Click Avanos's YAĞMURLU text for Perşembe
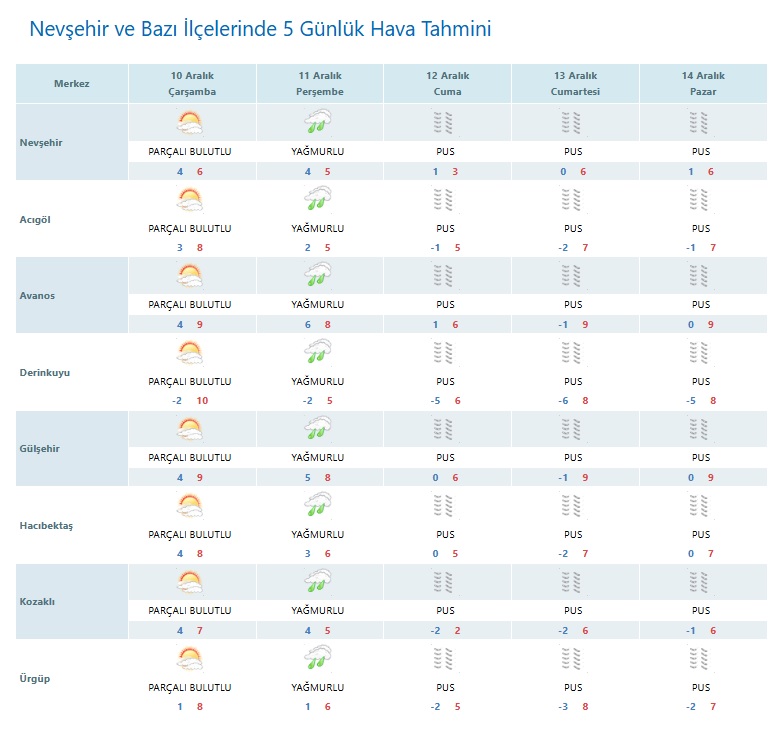781x741 pixels. click(x=317, y=304)
